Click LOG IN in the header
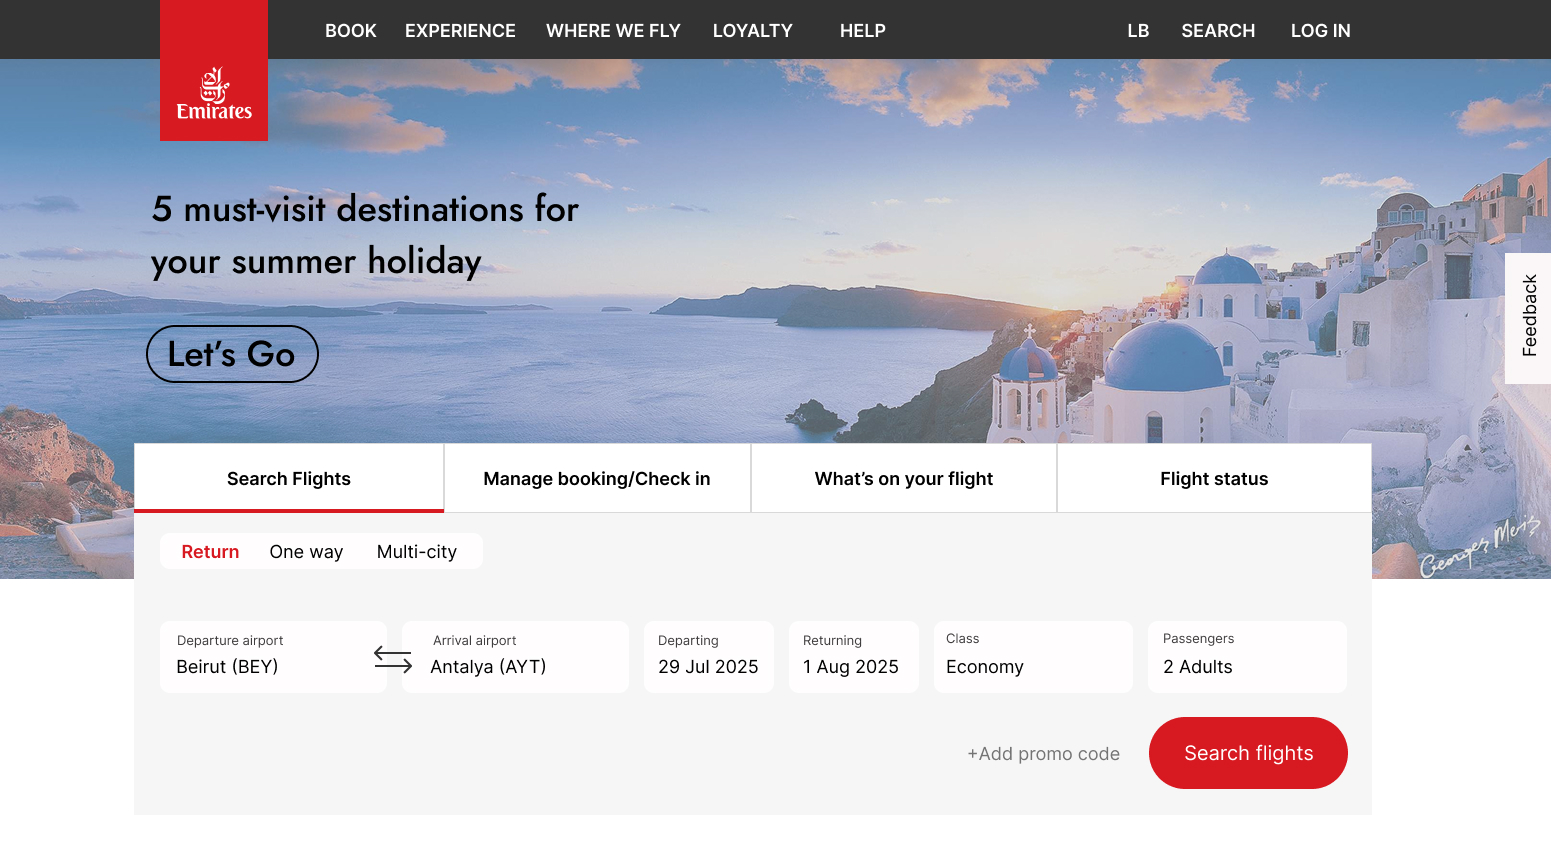Viewport: 1551px width, 855px height. pyautogui.click(x=1320, y=31)
